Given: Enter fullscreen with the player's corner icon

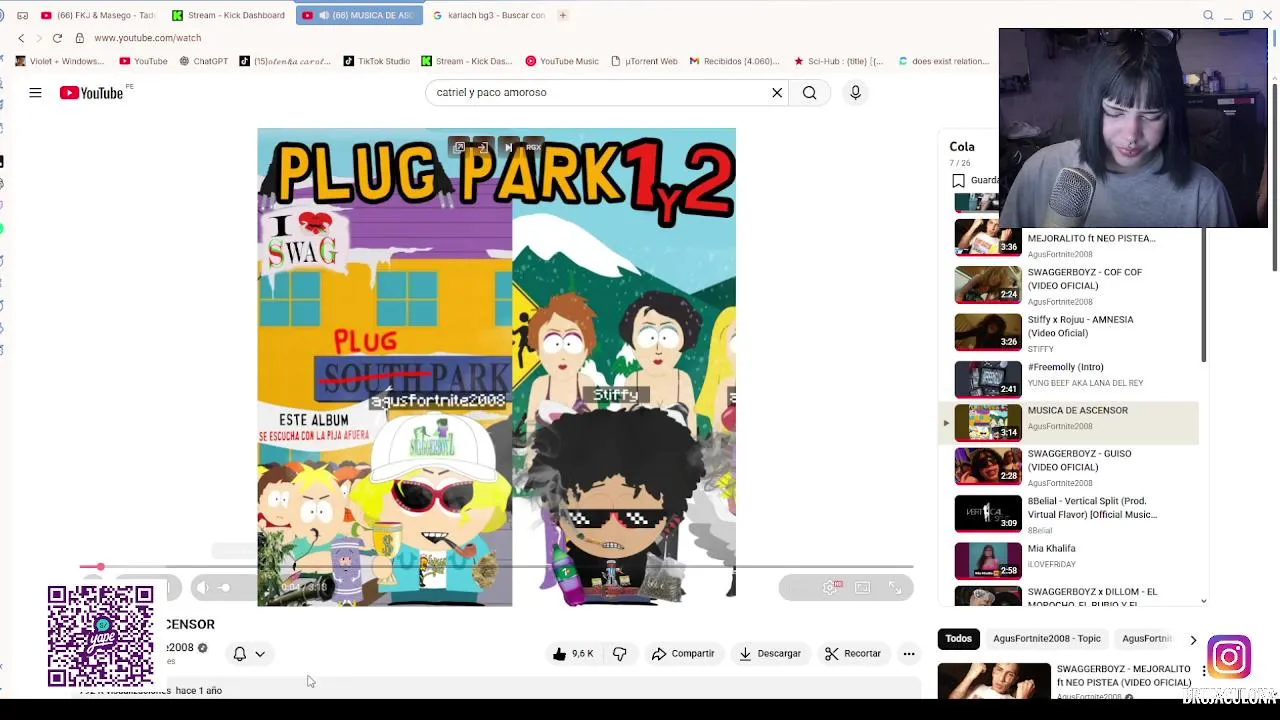Looking at the screenshot, I should pos(895,588).
